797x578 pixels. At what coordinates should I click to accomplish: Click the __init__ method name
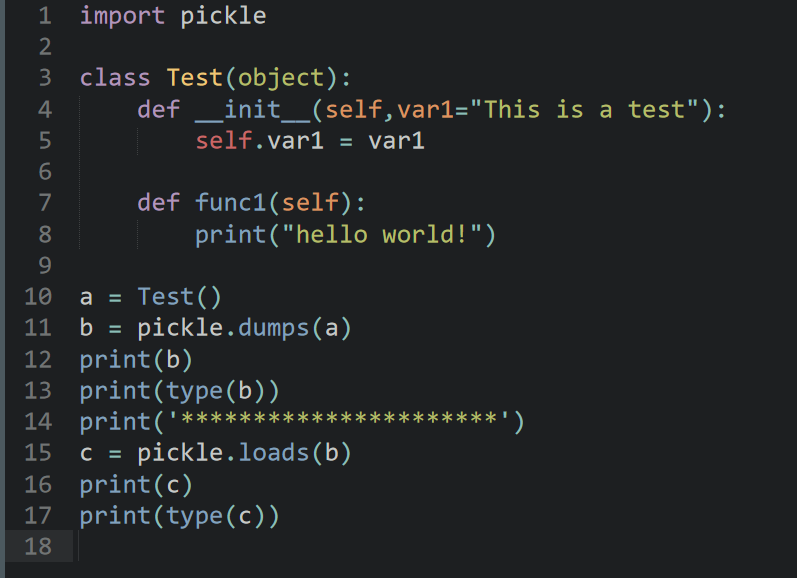click(252, 110)
